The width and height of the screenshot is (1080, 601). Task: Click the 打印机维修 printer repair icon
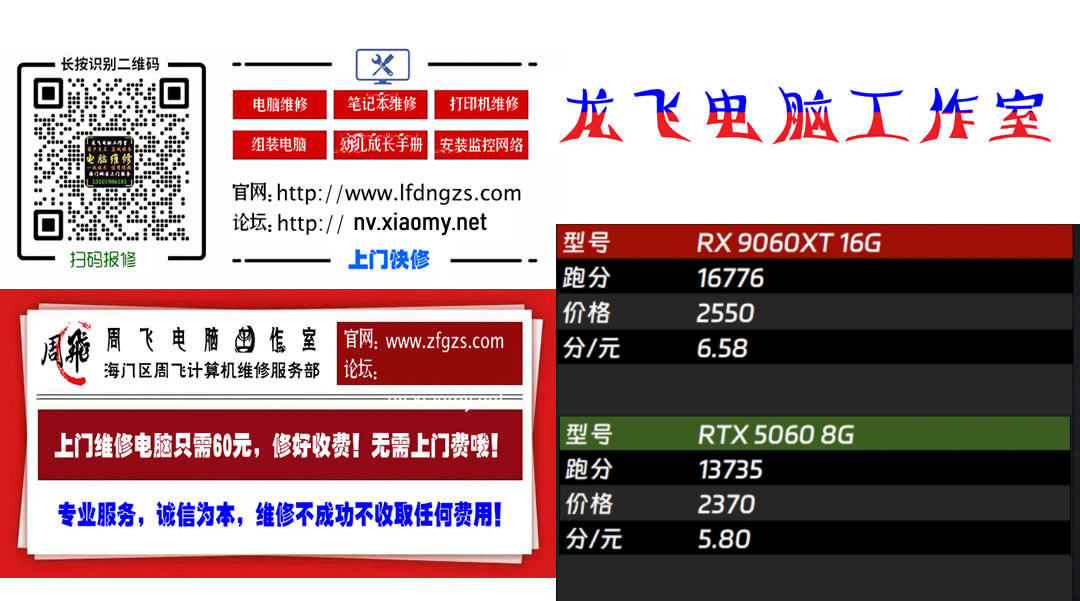[481, 105]
